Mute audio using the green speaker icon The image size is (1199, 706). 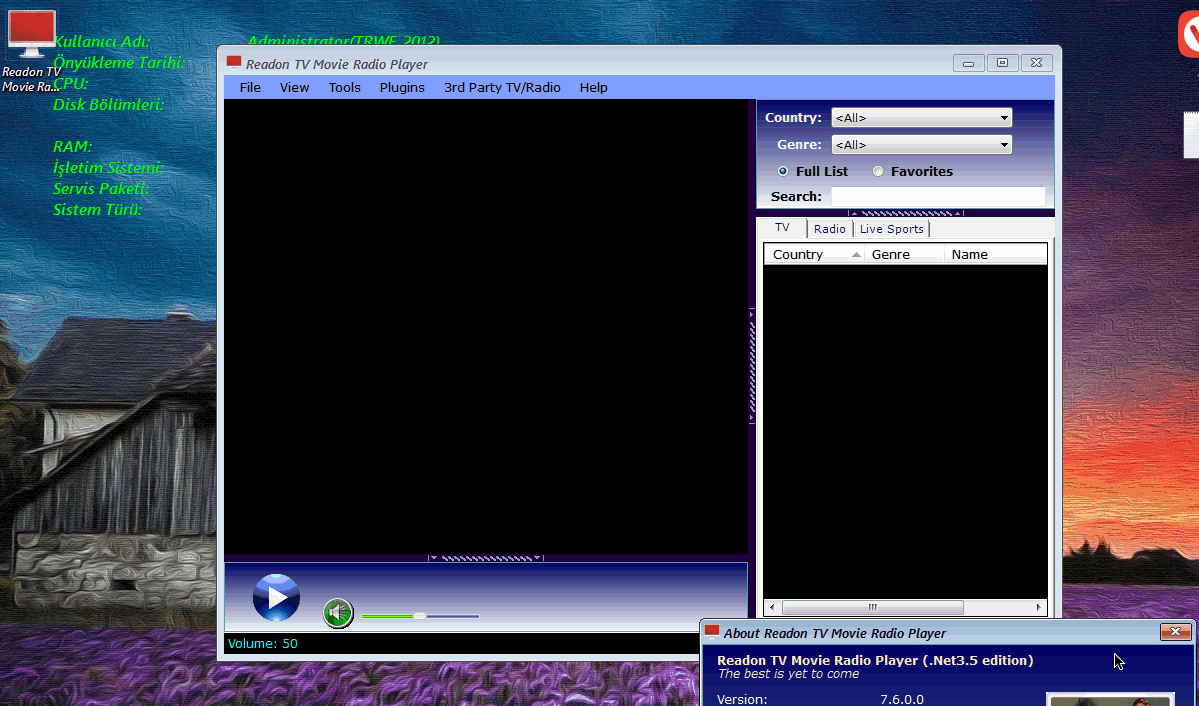(338, 613)
